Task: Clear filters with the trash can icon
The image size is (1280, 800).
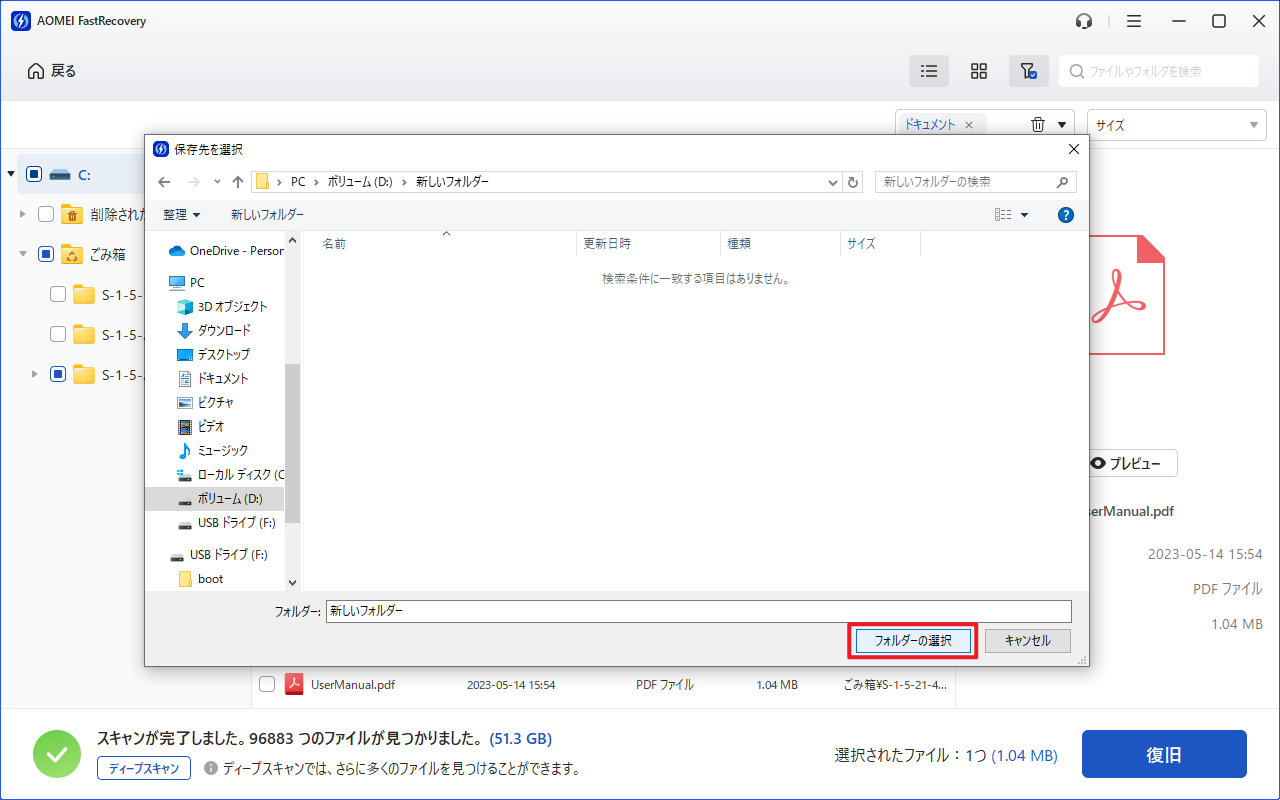Action: coord(1038,125)
